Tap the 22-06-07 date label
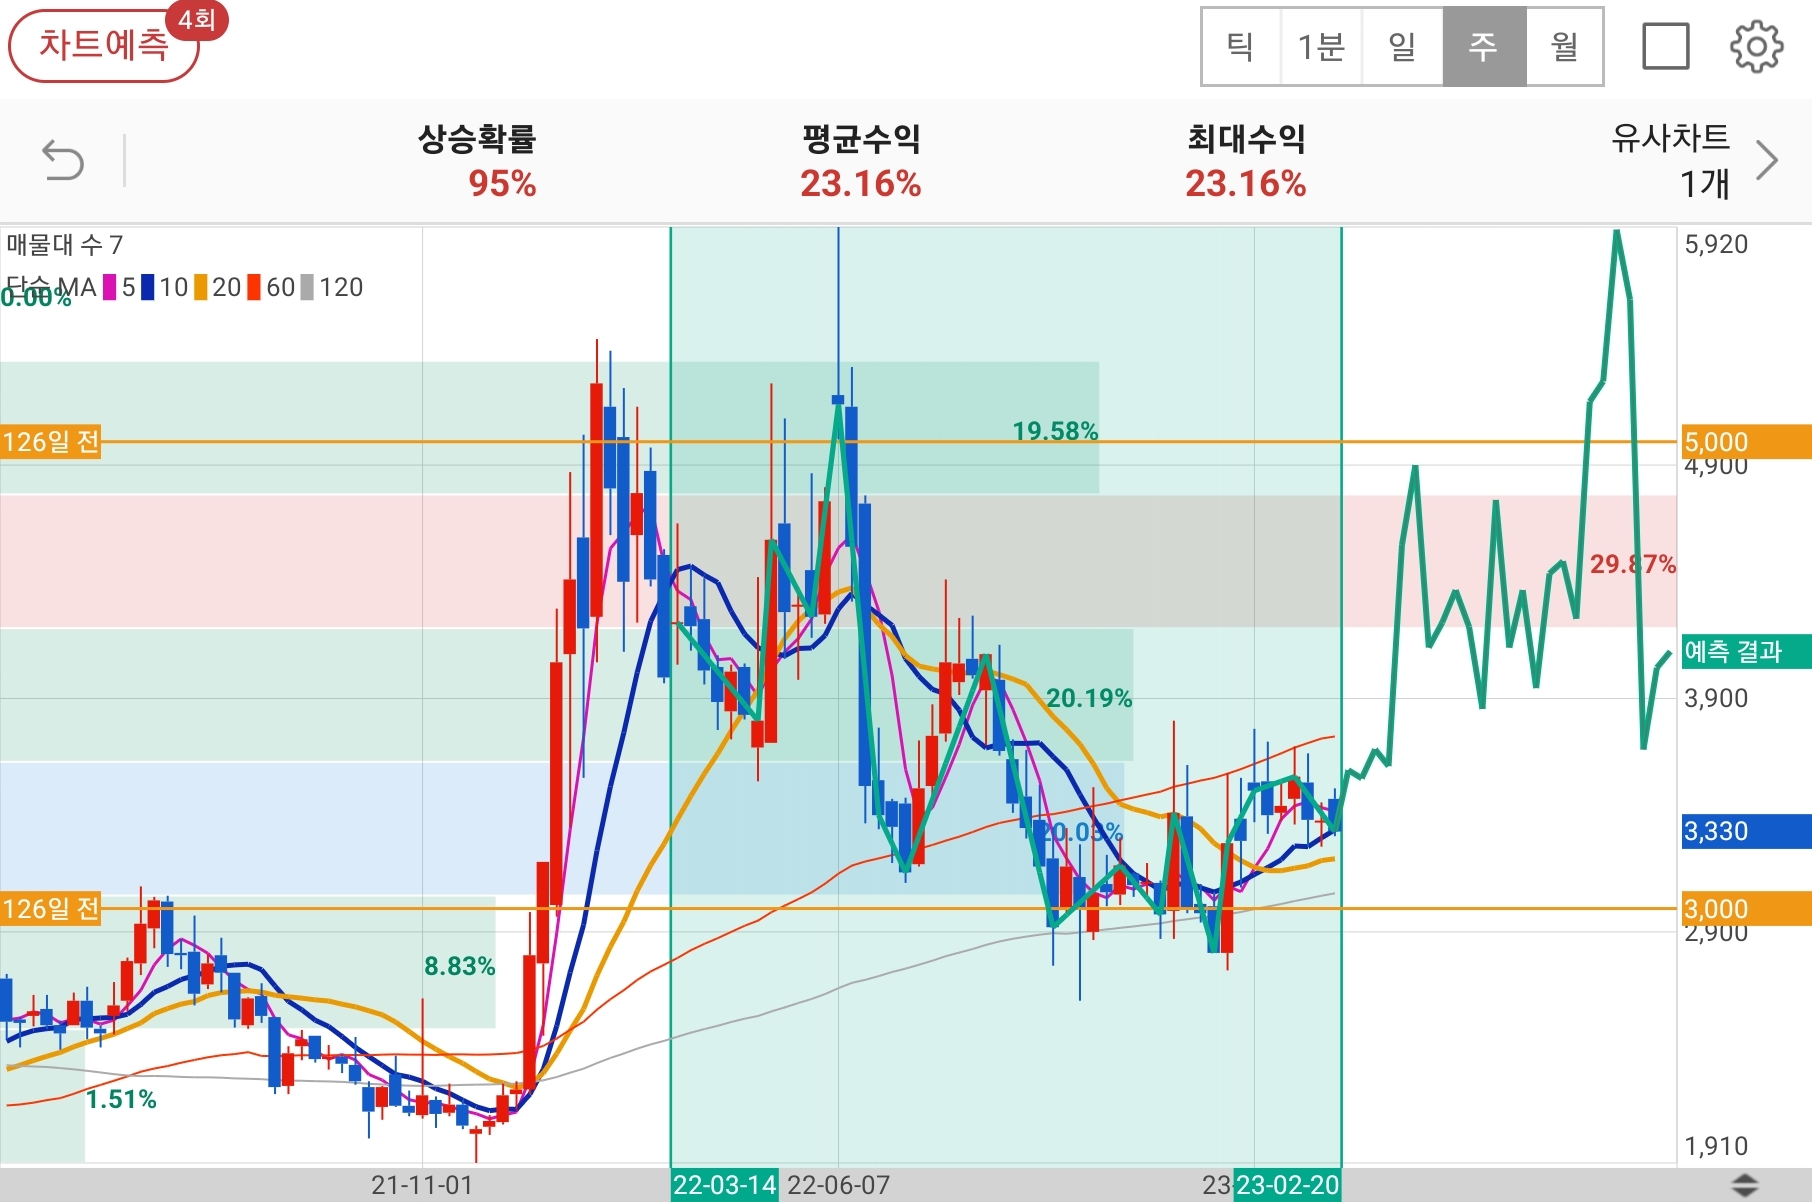 pyautogui.click(x=838, y=1185)
